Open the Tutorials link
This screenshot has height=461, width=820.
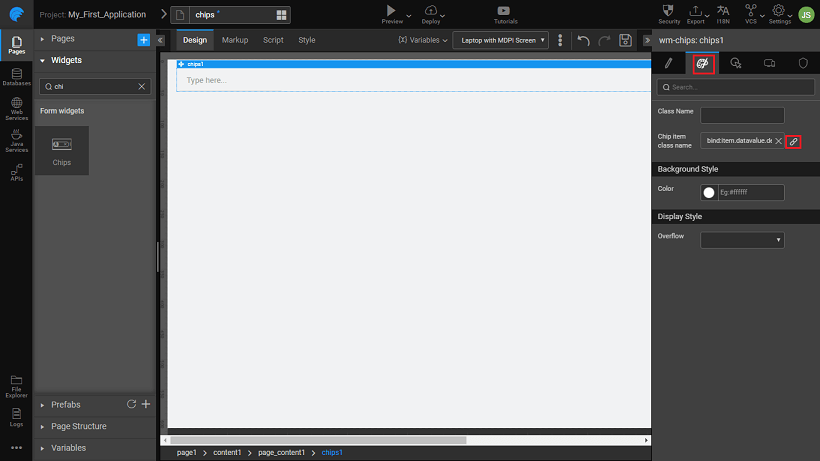506,14
